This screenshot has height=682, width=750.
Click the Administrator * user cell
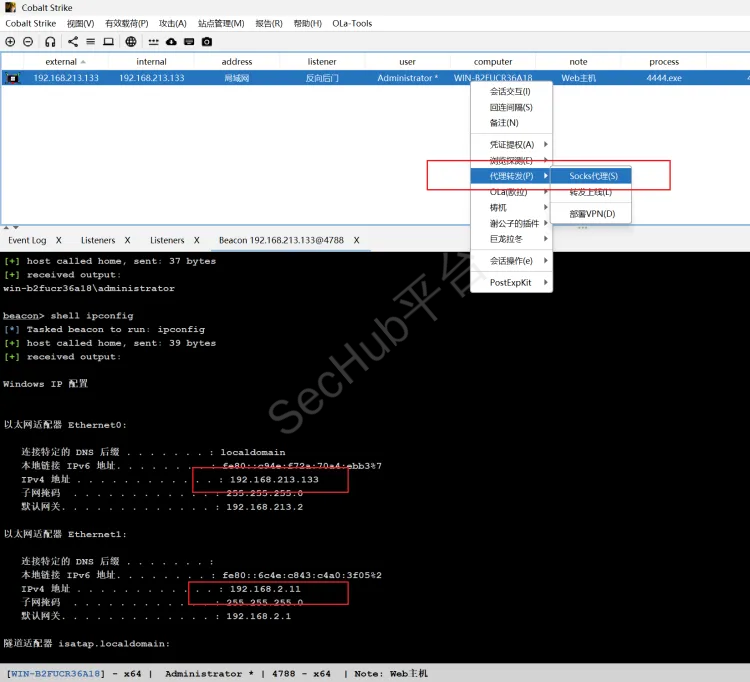pos(408,78)
